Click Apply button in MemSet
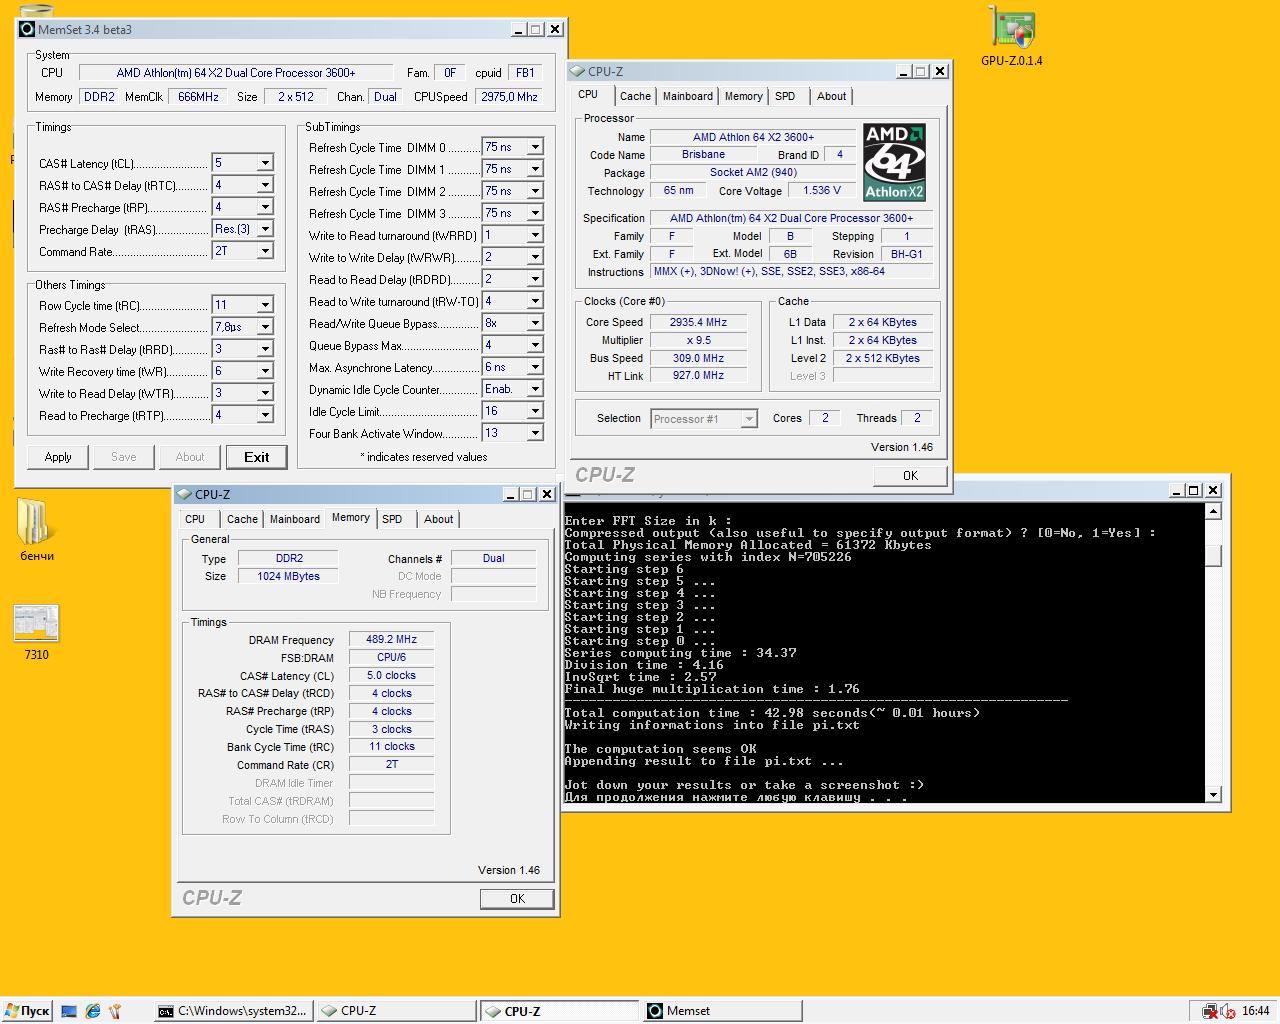This screenshot has height=1024, width=1280. tap(58, 457)
